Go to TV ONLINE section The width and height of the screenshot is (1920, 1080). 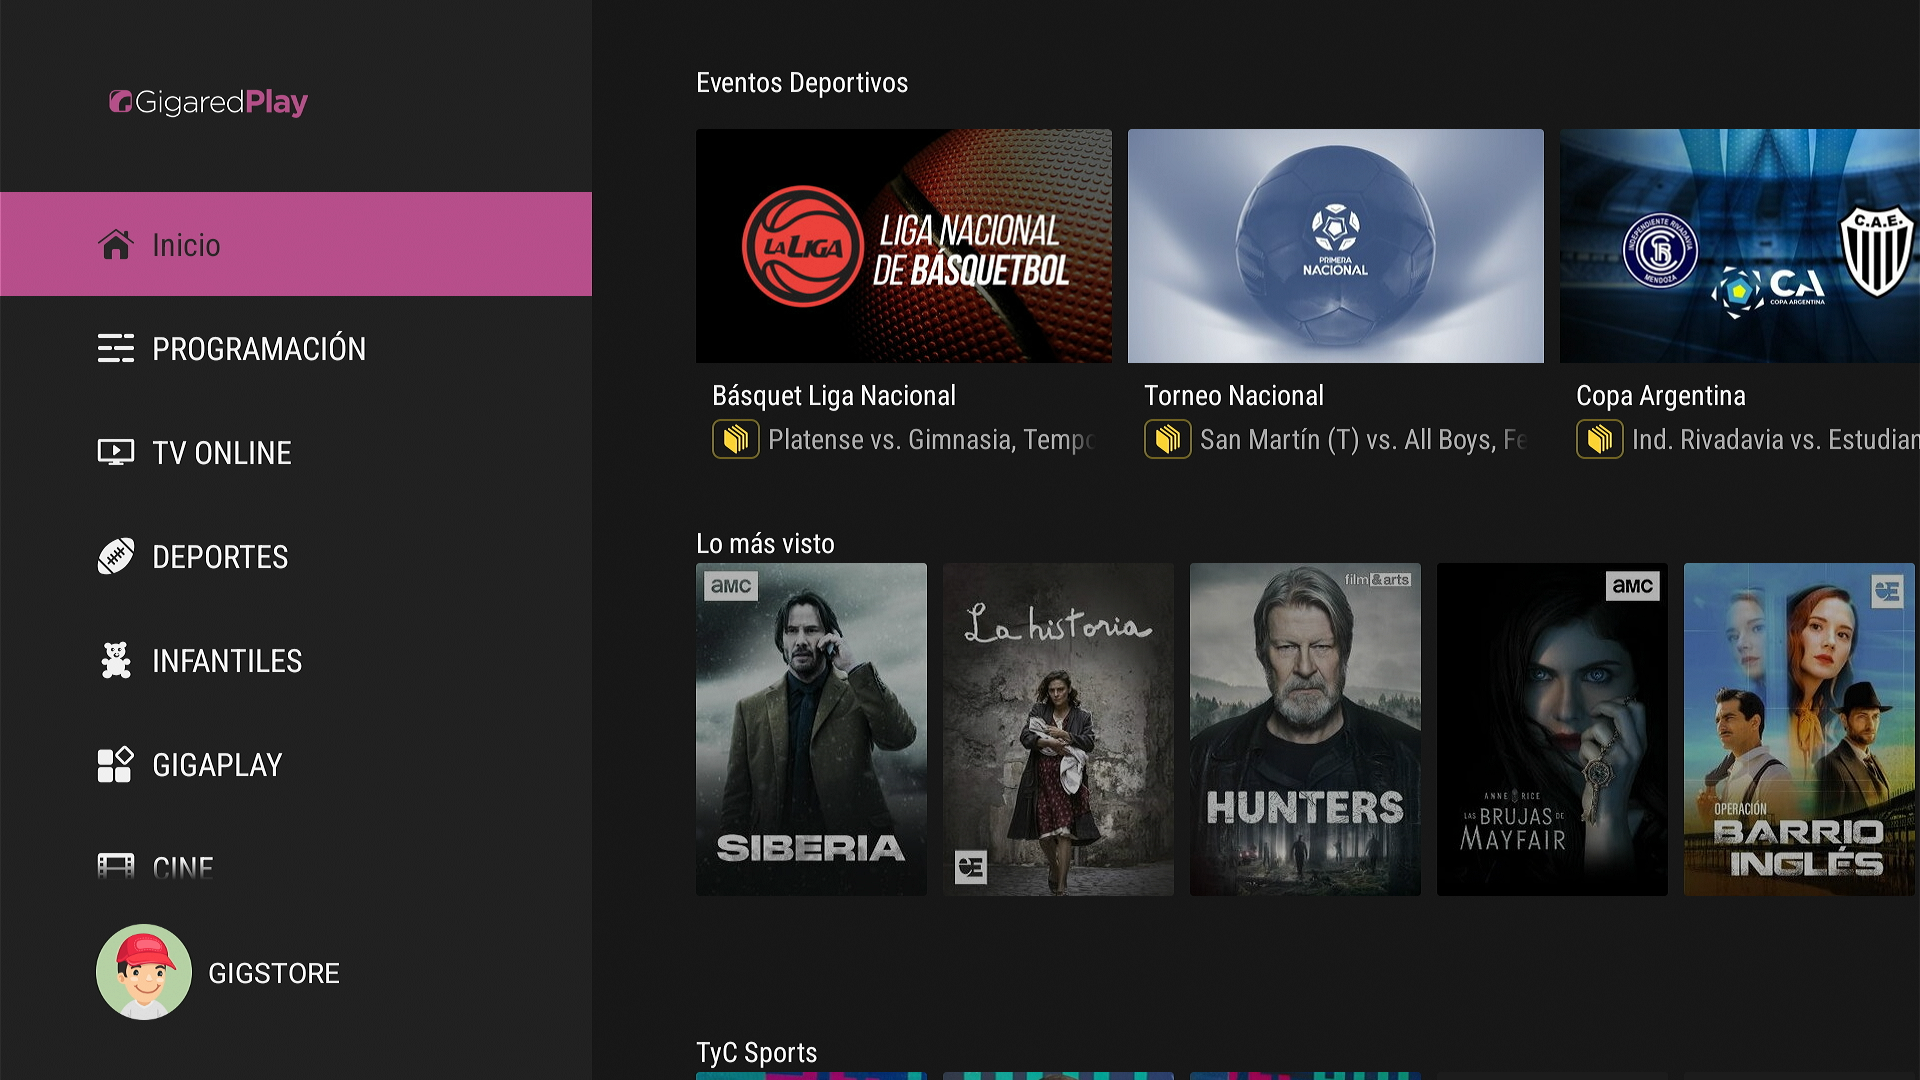[x=296, y=452]
